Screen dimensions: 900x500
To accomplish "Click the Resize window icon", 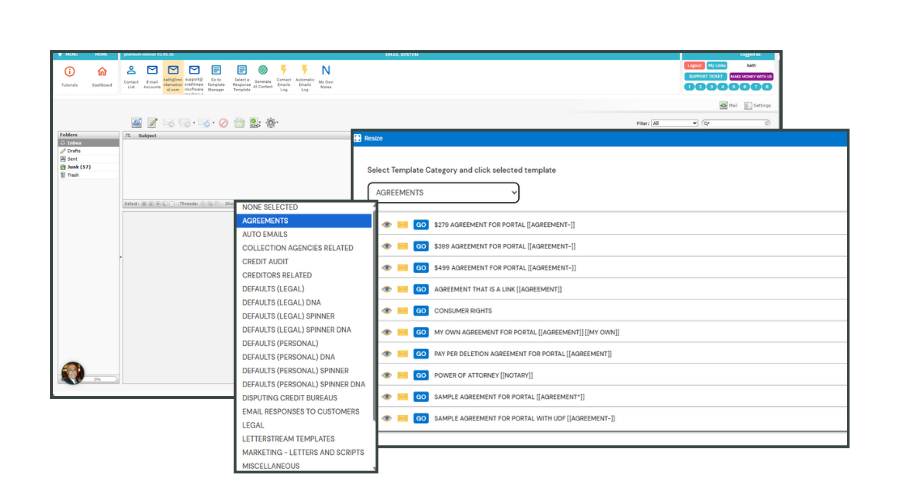I will pyautogui.click(x=358, y=138).
